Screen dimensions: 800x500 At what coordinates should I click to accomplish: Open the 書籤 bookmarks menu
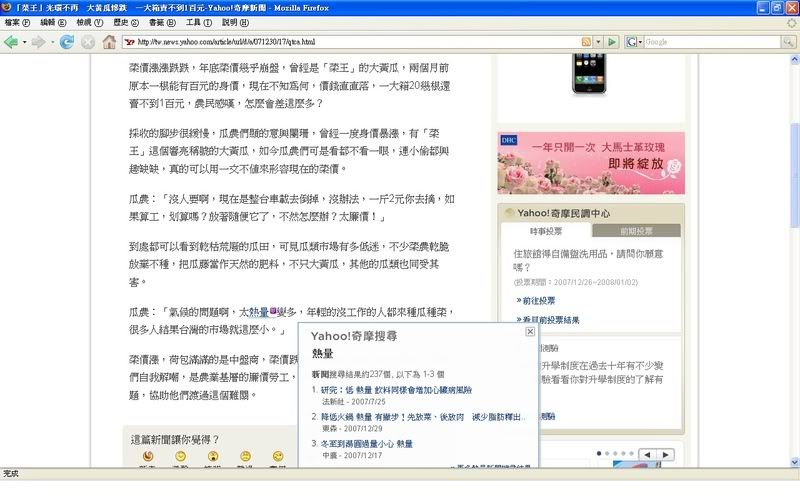click(157, 22)
